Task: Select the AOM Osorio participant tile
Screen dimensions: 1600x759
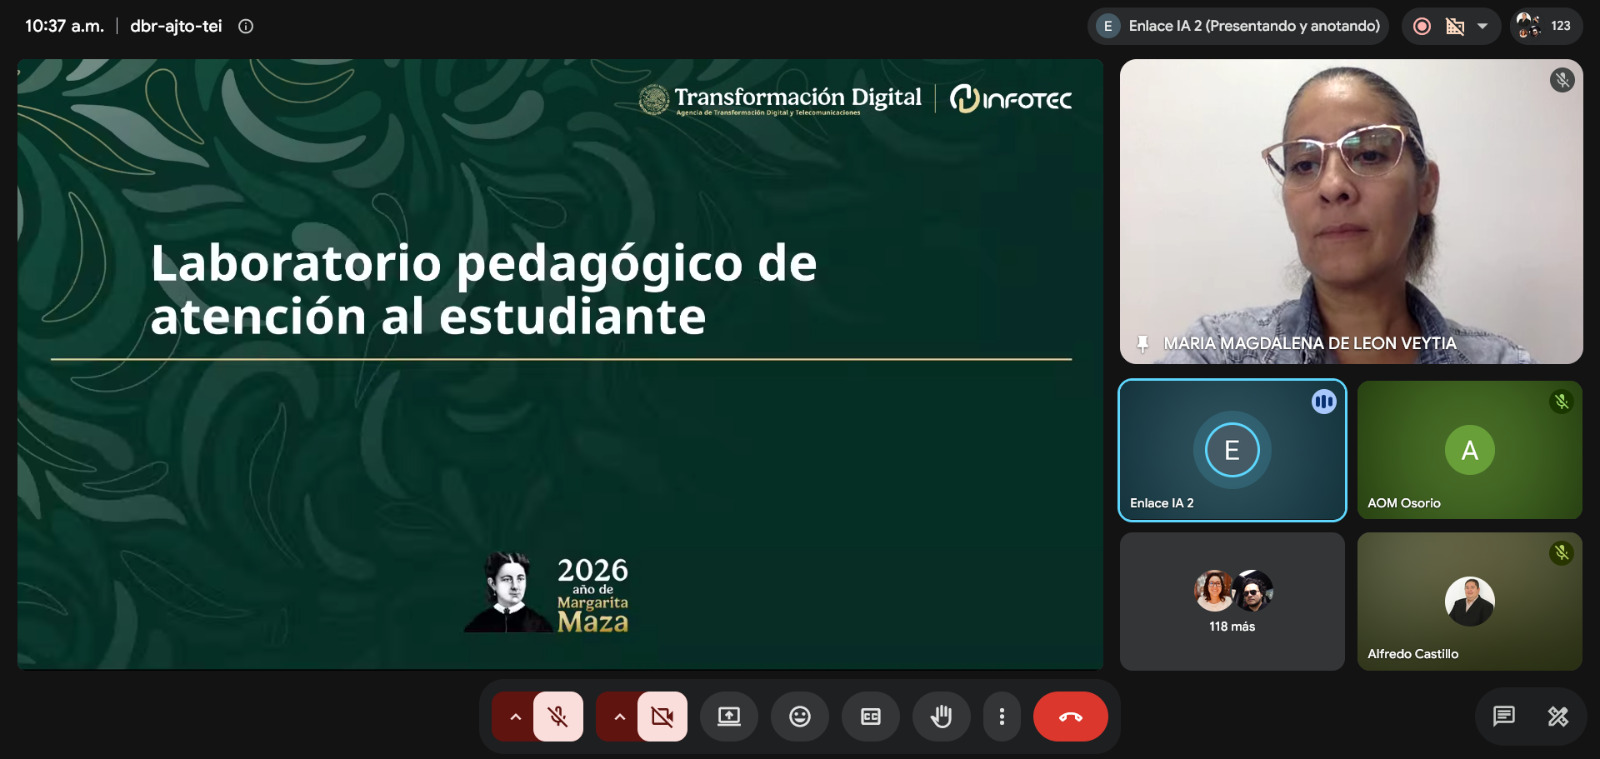Action: [x=1470, y=450]
